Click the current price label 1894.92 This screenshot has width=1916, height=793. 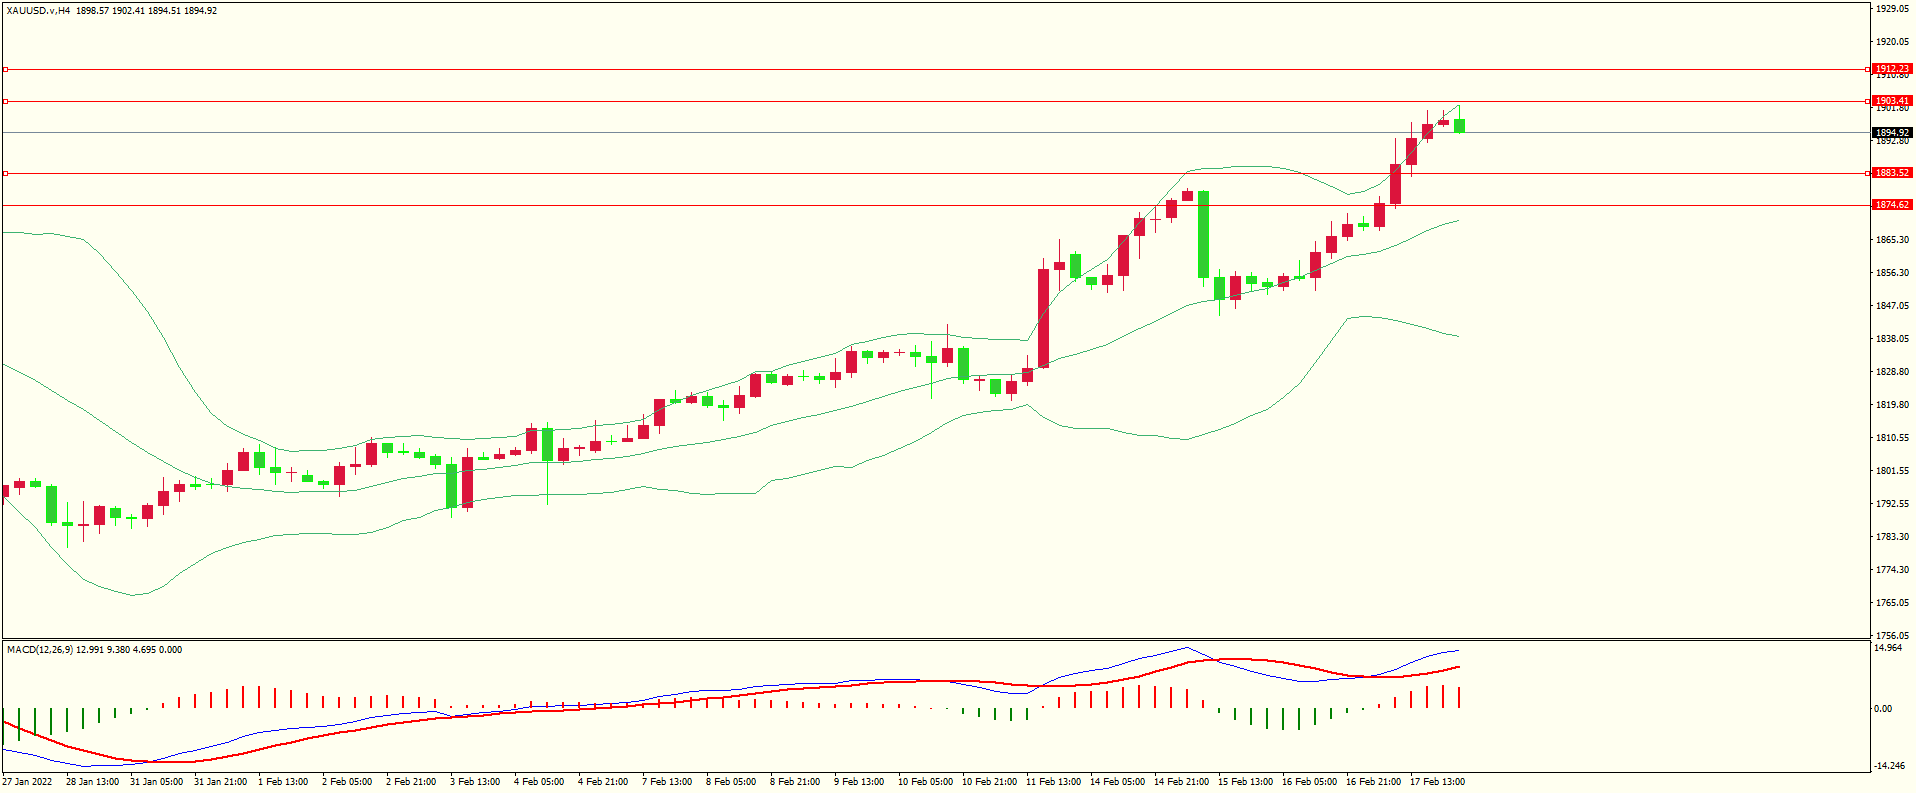pyautogui.click(x=1892, y=133)
